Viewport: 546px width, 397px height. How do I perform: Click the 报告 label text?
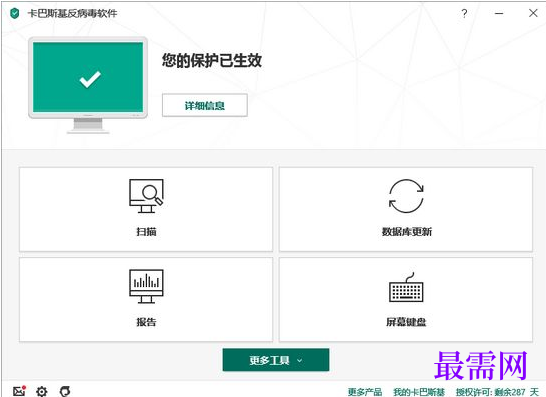point(146,322)
